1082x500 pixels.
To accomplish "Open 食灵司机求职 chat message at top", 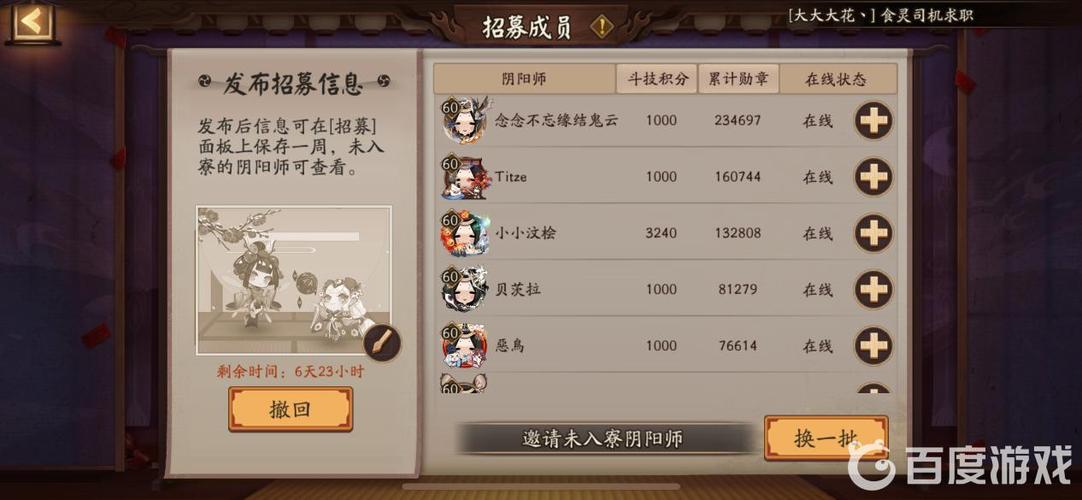I will coord(881,14).
